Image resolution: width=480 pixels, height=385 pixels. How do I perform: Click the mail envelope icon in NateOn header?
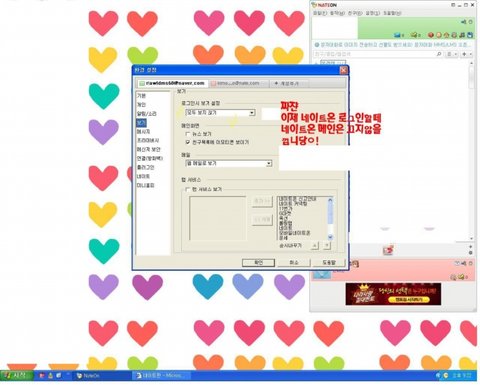click(x=397, y=35)
